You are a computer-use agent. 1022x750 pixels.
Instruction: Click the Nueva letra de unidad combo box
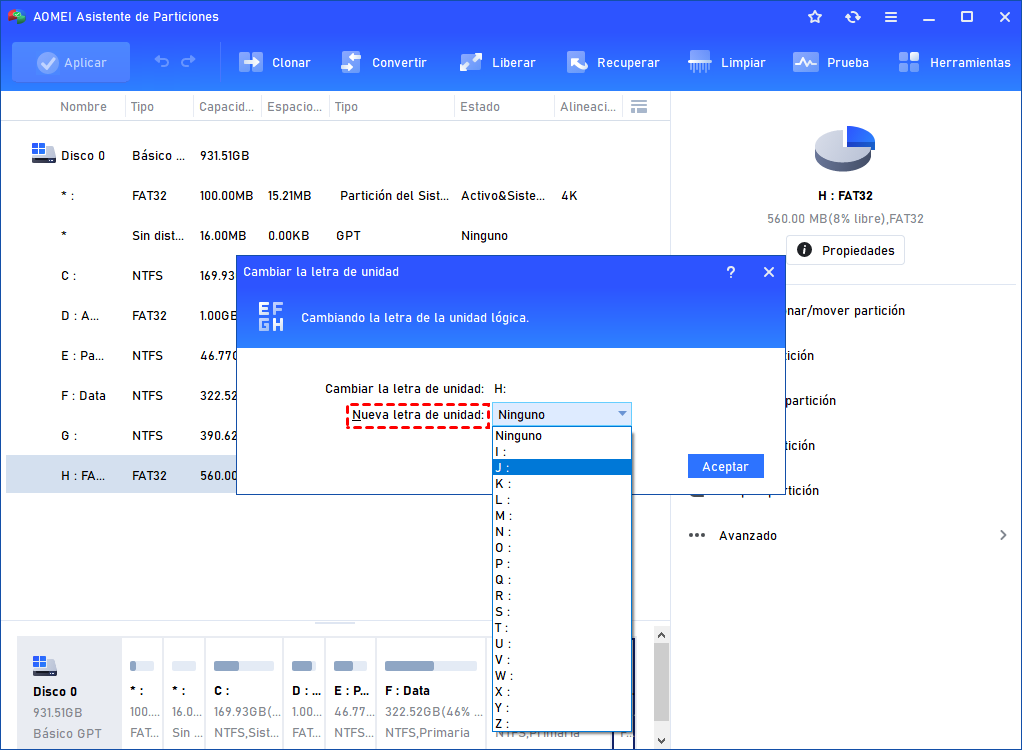click(562, 414)
